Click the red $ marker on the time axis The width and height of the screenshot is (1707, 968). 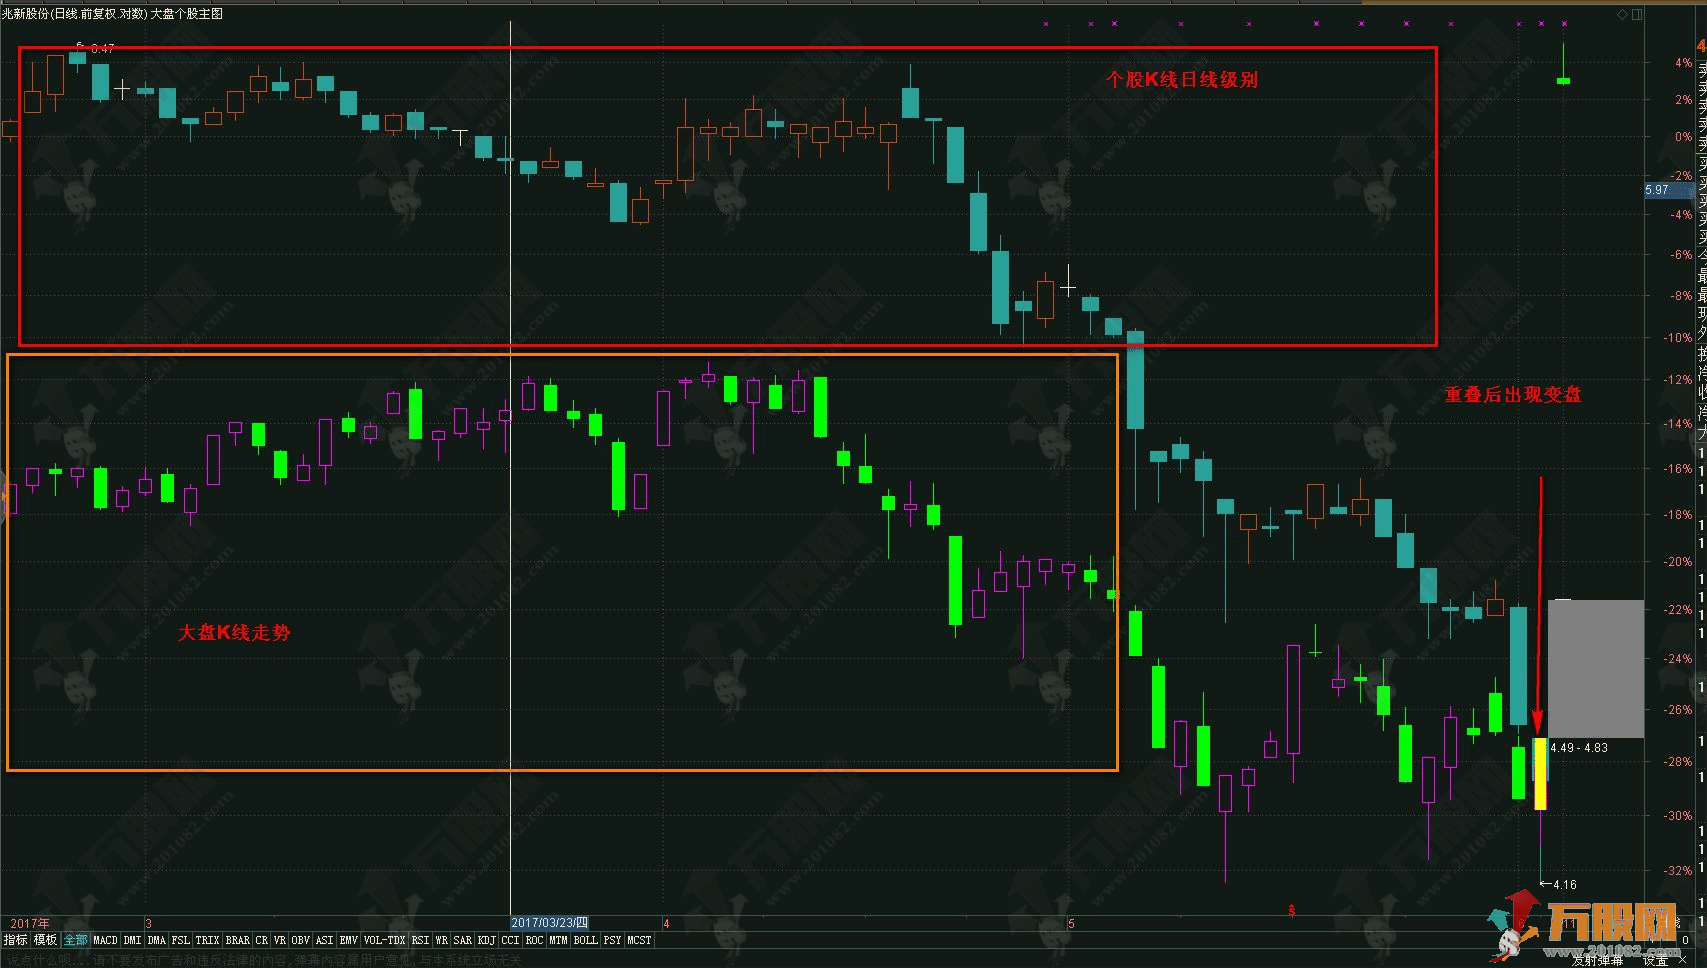click(x=1292, y=911)
